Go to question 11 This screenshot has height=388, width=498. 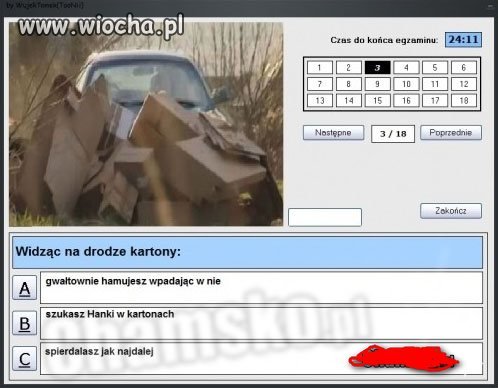point(435,84)
